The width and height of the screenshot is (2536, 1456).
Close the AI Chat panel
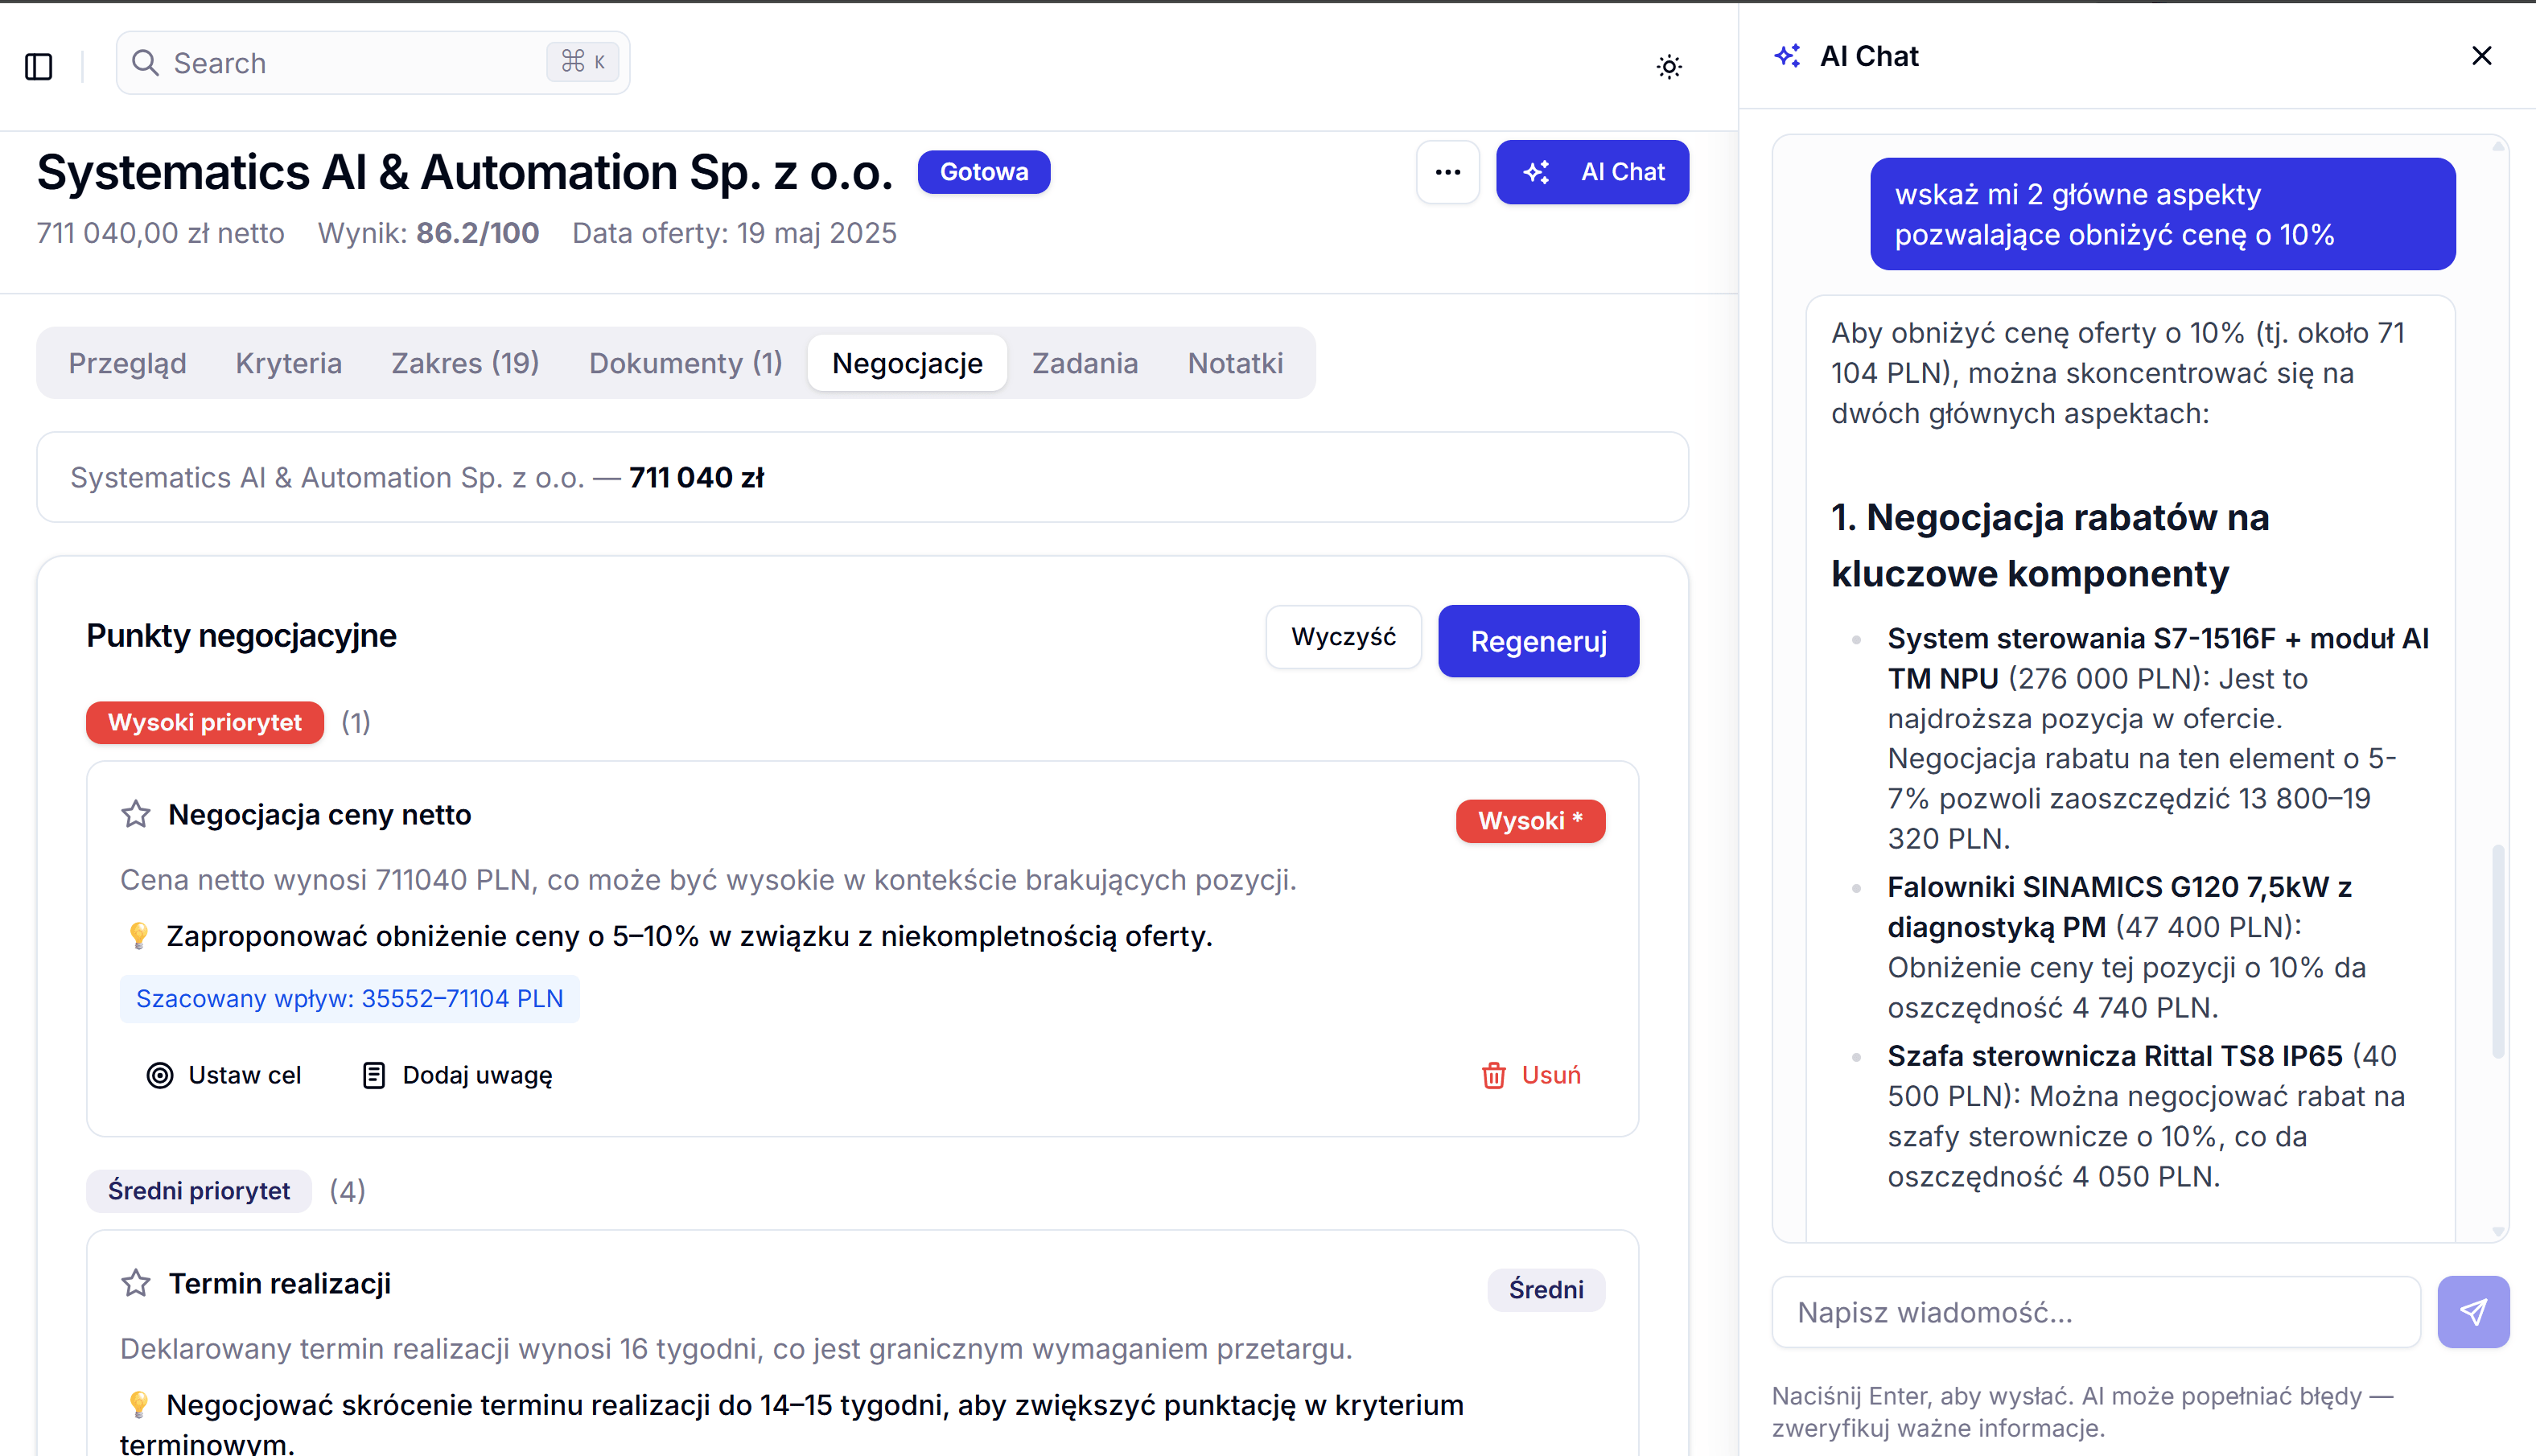tap(2481, 56)
